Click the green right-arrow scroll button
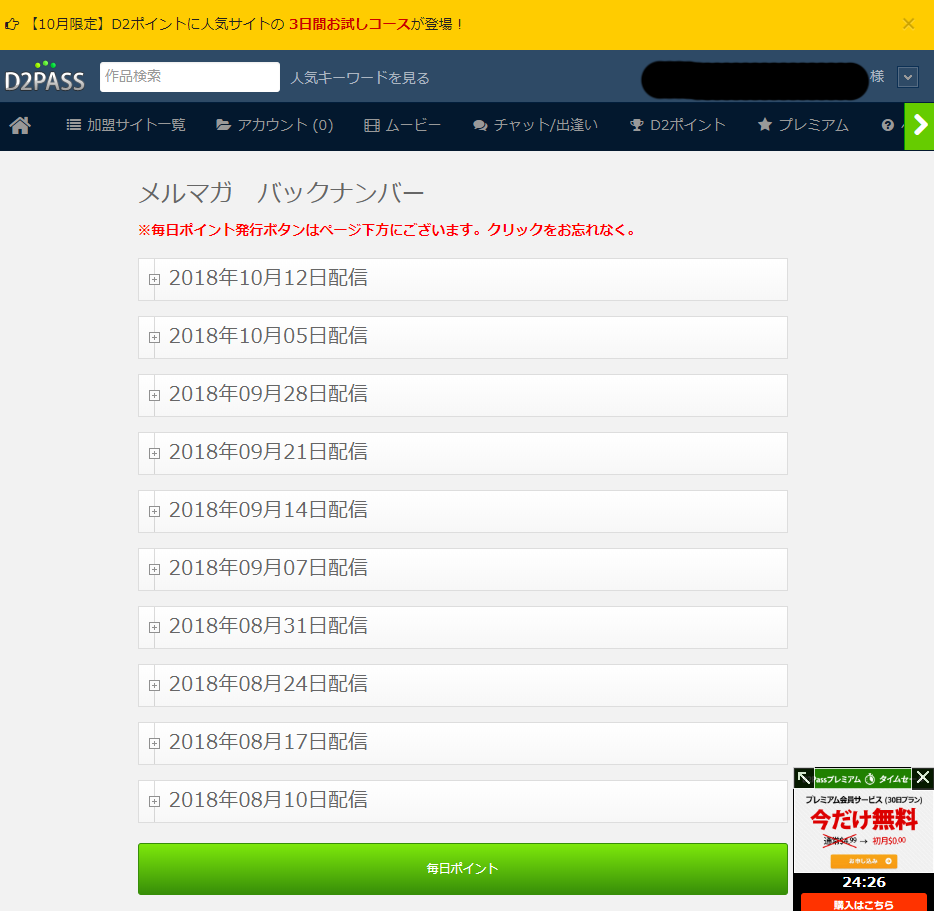Image resolution: width=934 pixels, height=911 pixels. pos(919,126)
